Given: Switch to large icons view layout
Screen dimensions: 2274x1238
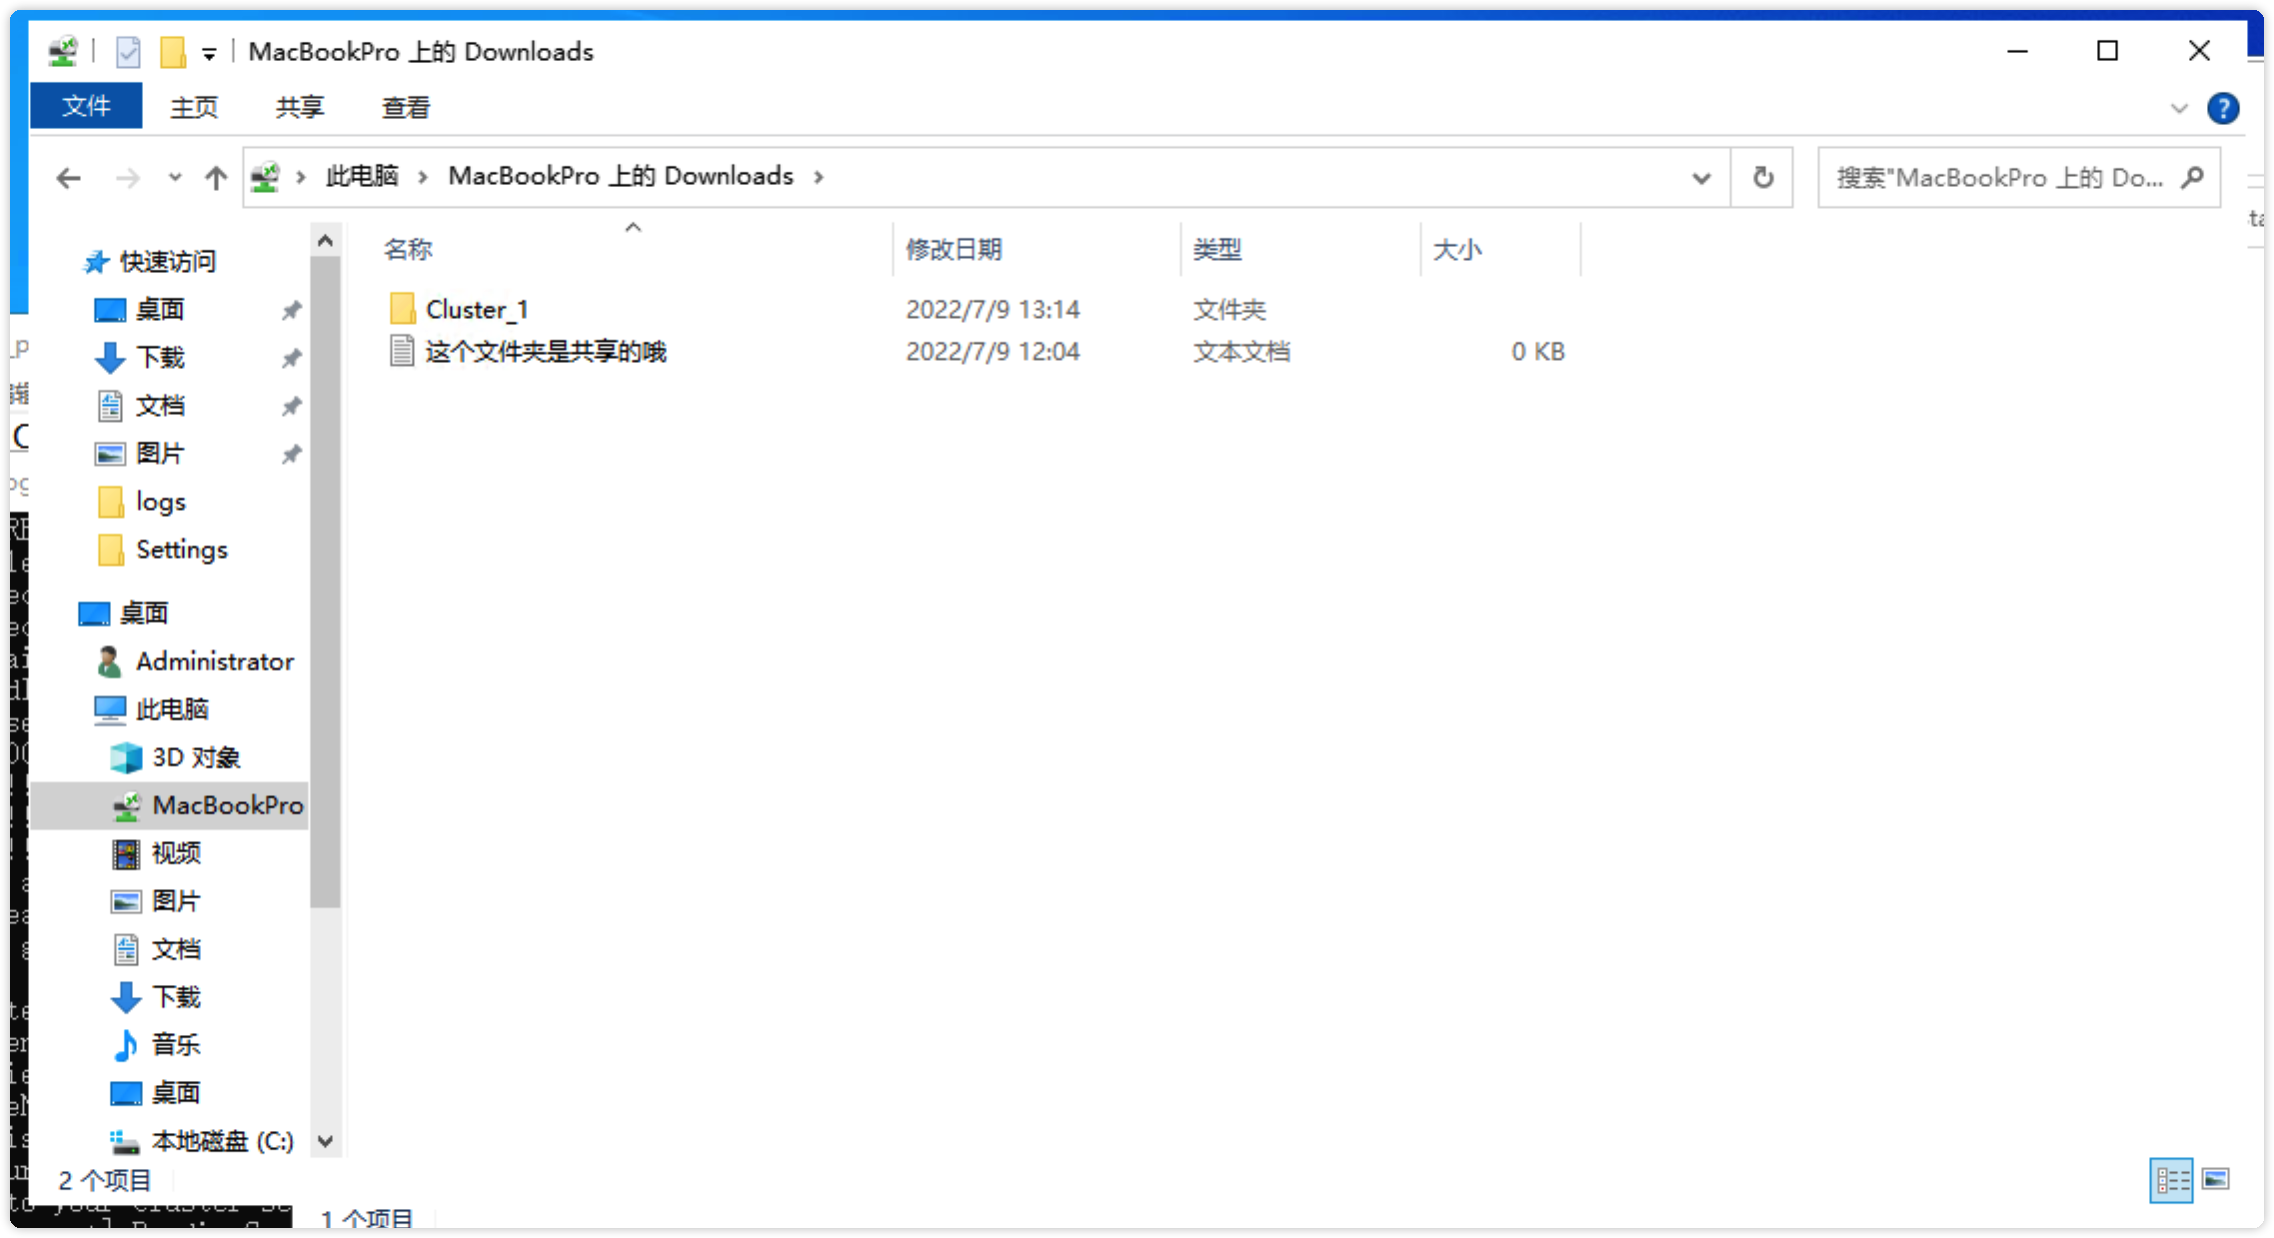Looking at the screenshot, I should tap(2216, 1180).
